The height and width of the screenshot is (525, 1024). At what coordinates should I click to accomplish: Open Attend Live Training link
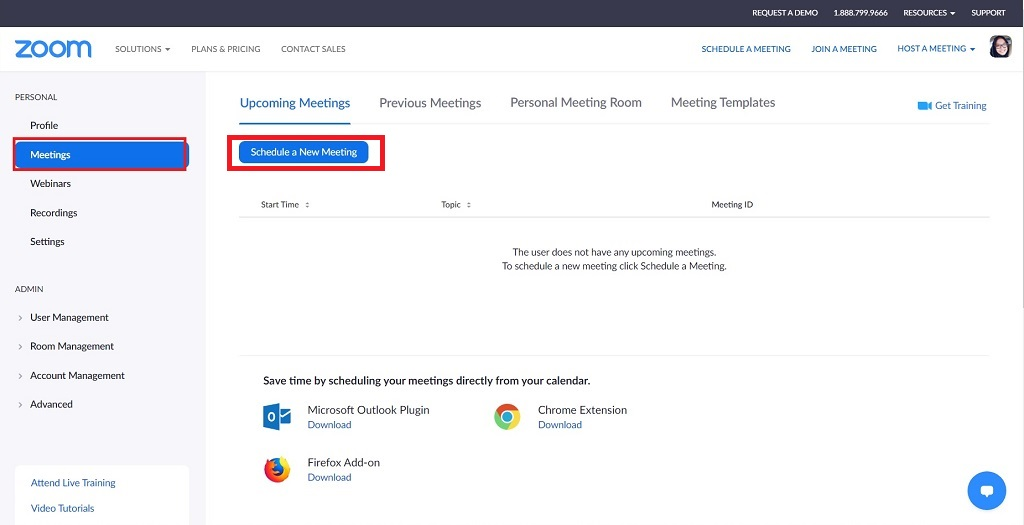click(x=73, y=483)
